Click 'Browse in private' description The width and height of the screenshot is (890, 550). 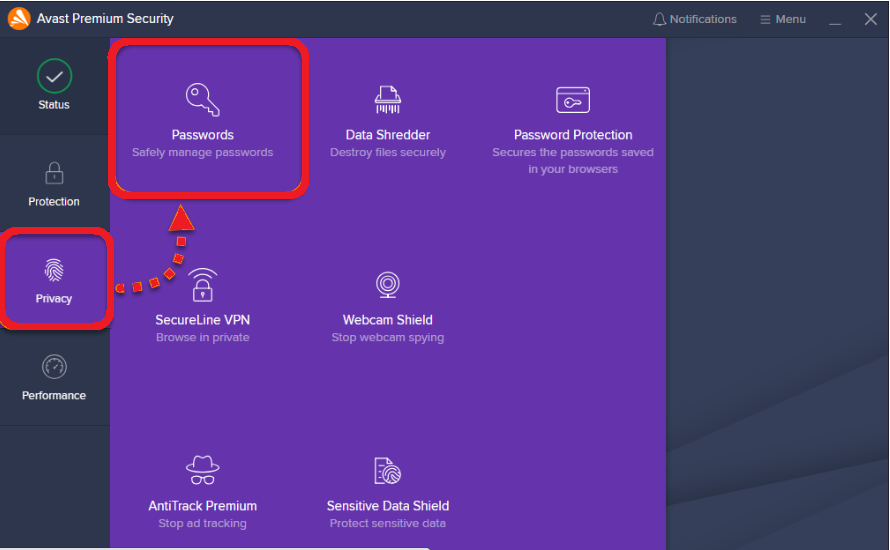click(x=203, y=337)
